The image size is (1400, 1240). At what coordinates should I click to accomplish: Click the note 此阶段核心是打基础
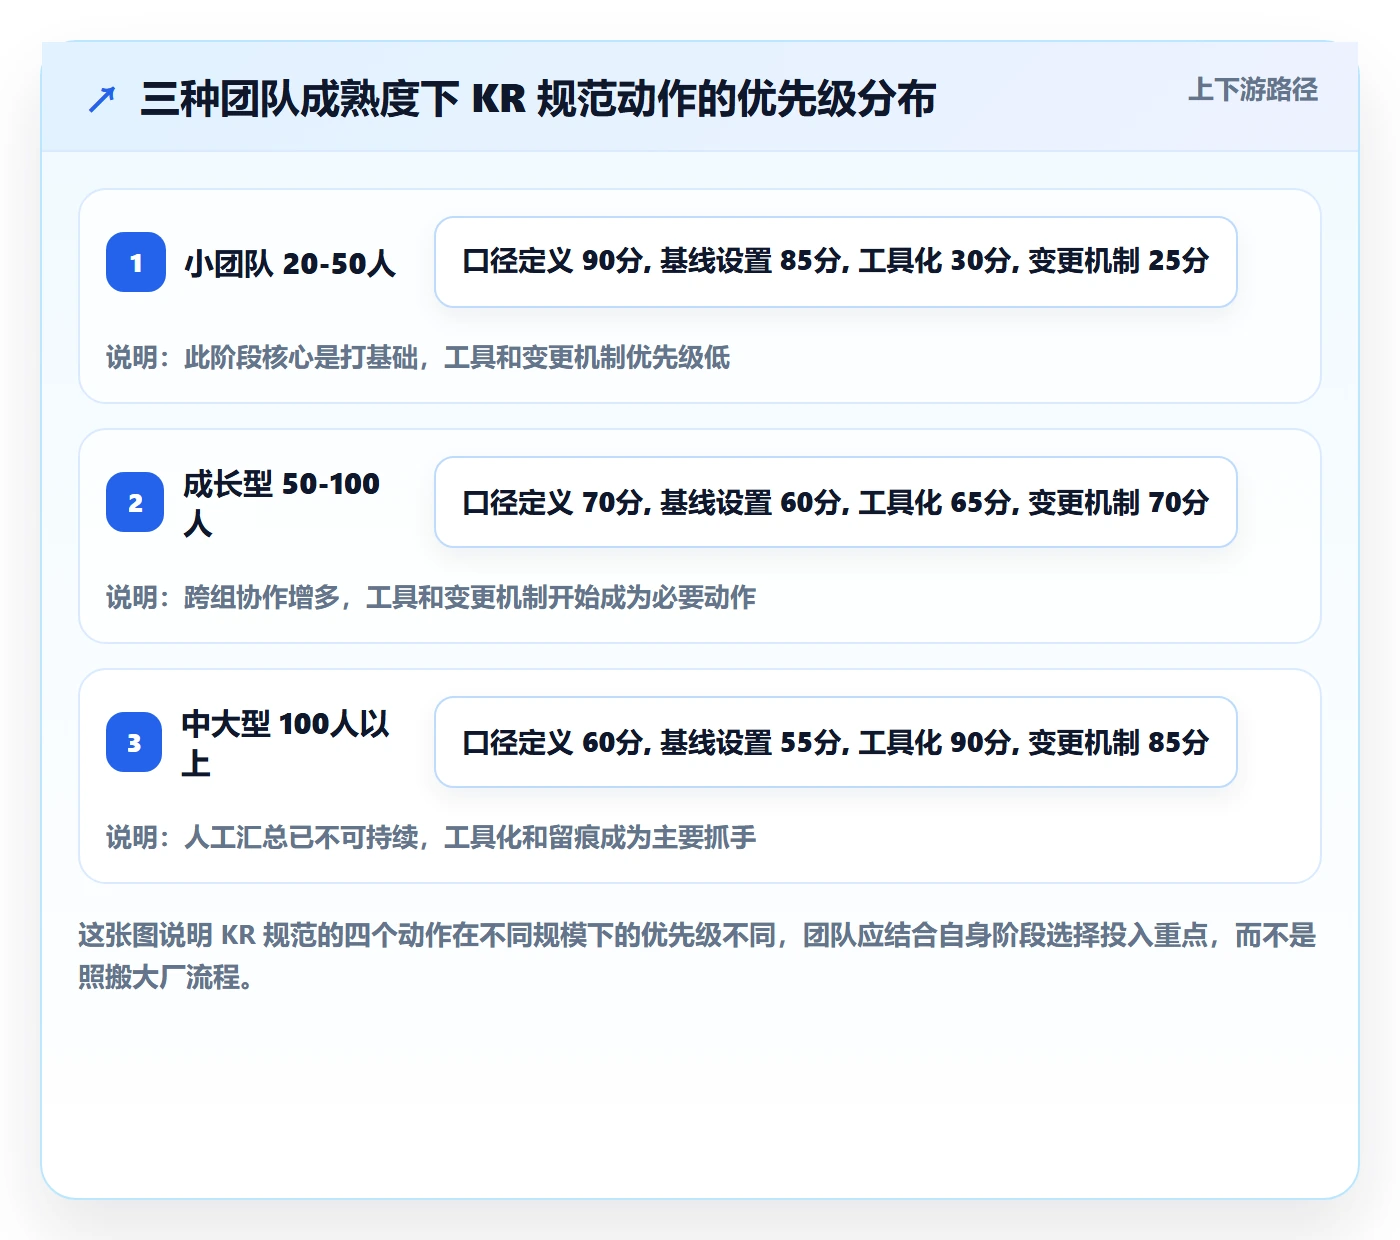(418, 357)
